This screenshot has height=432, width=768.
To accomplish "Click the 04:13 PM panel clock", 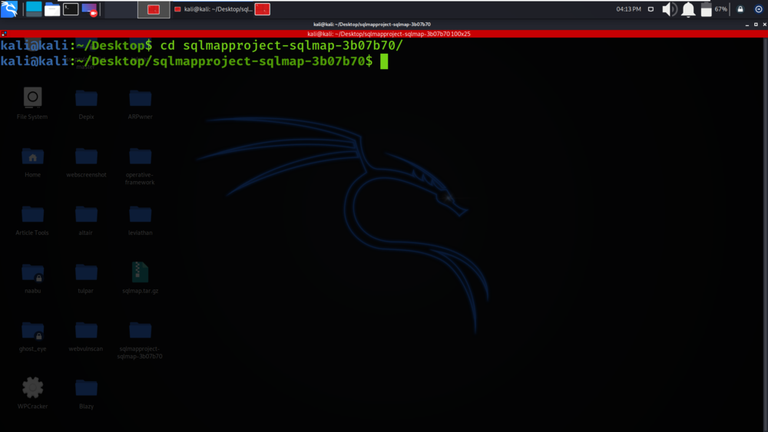I will 628,9.
